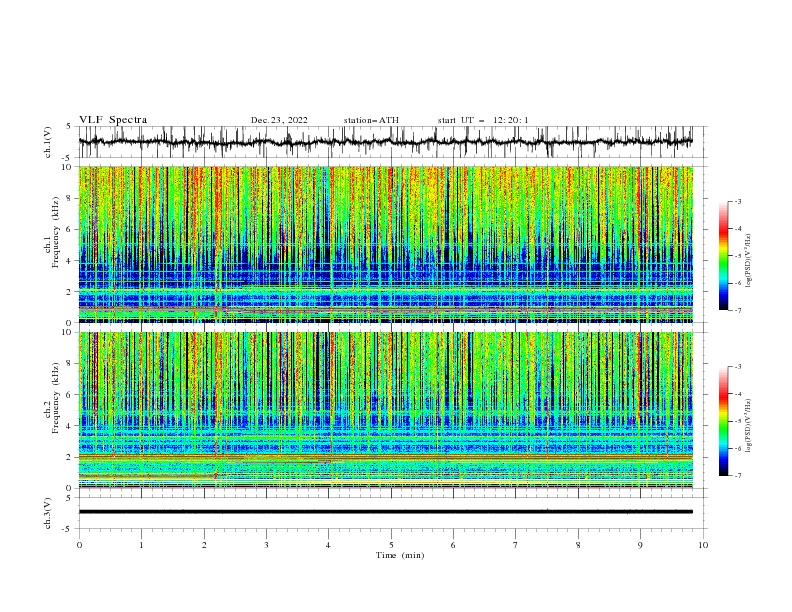Click the ch.1 spectrogram color scale bar
The image size is (792, 612).
pos(724,256)
